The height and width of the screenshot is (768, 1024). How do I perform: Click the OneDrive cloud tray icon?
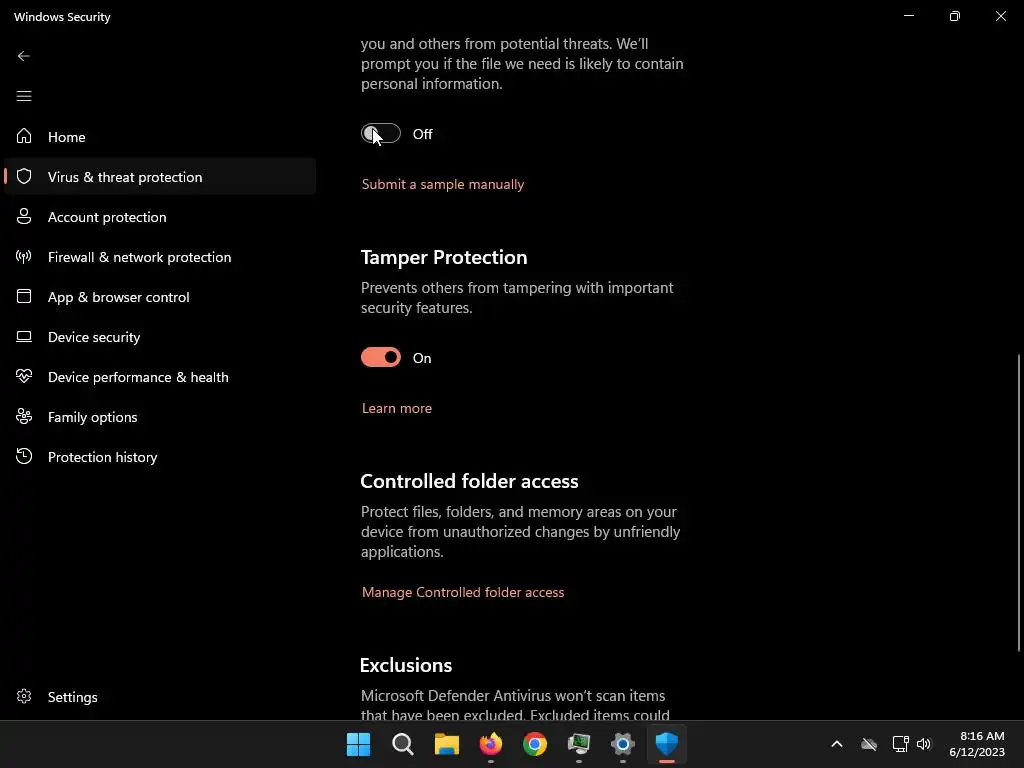click(869, 744)
